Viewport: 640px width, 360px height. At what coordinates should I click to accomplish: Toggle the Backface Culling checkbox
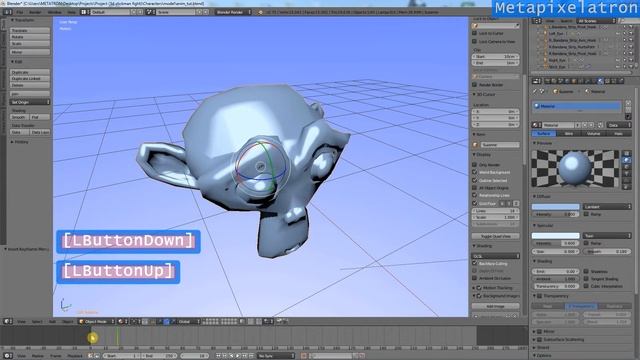coord(474,263)
